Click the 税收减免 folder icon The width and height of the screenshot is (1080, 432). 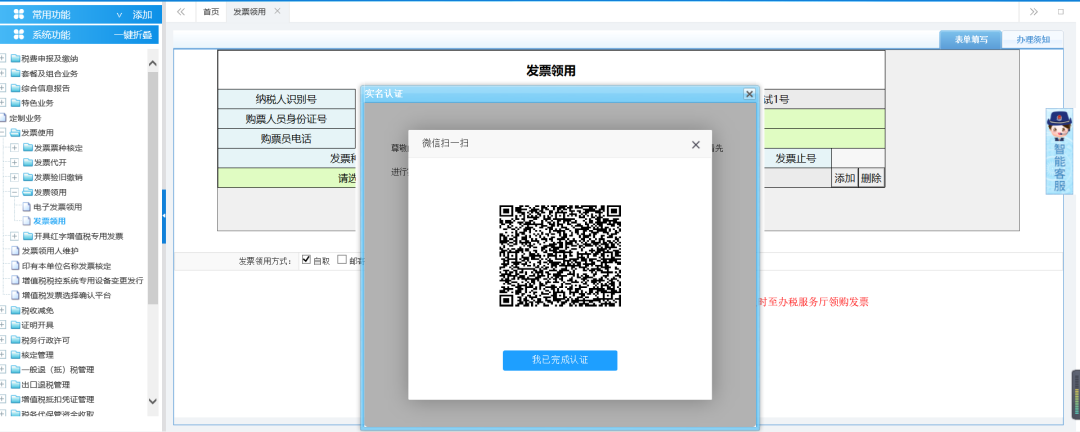point(15,310)
